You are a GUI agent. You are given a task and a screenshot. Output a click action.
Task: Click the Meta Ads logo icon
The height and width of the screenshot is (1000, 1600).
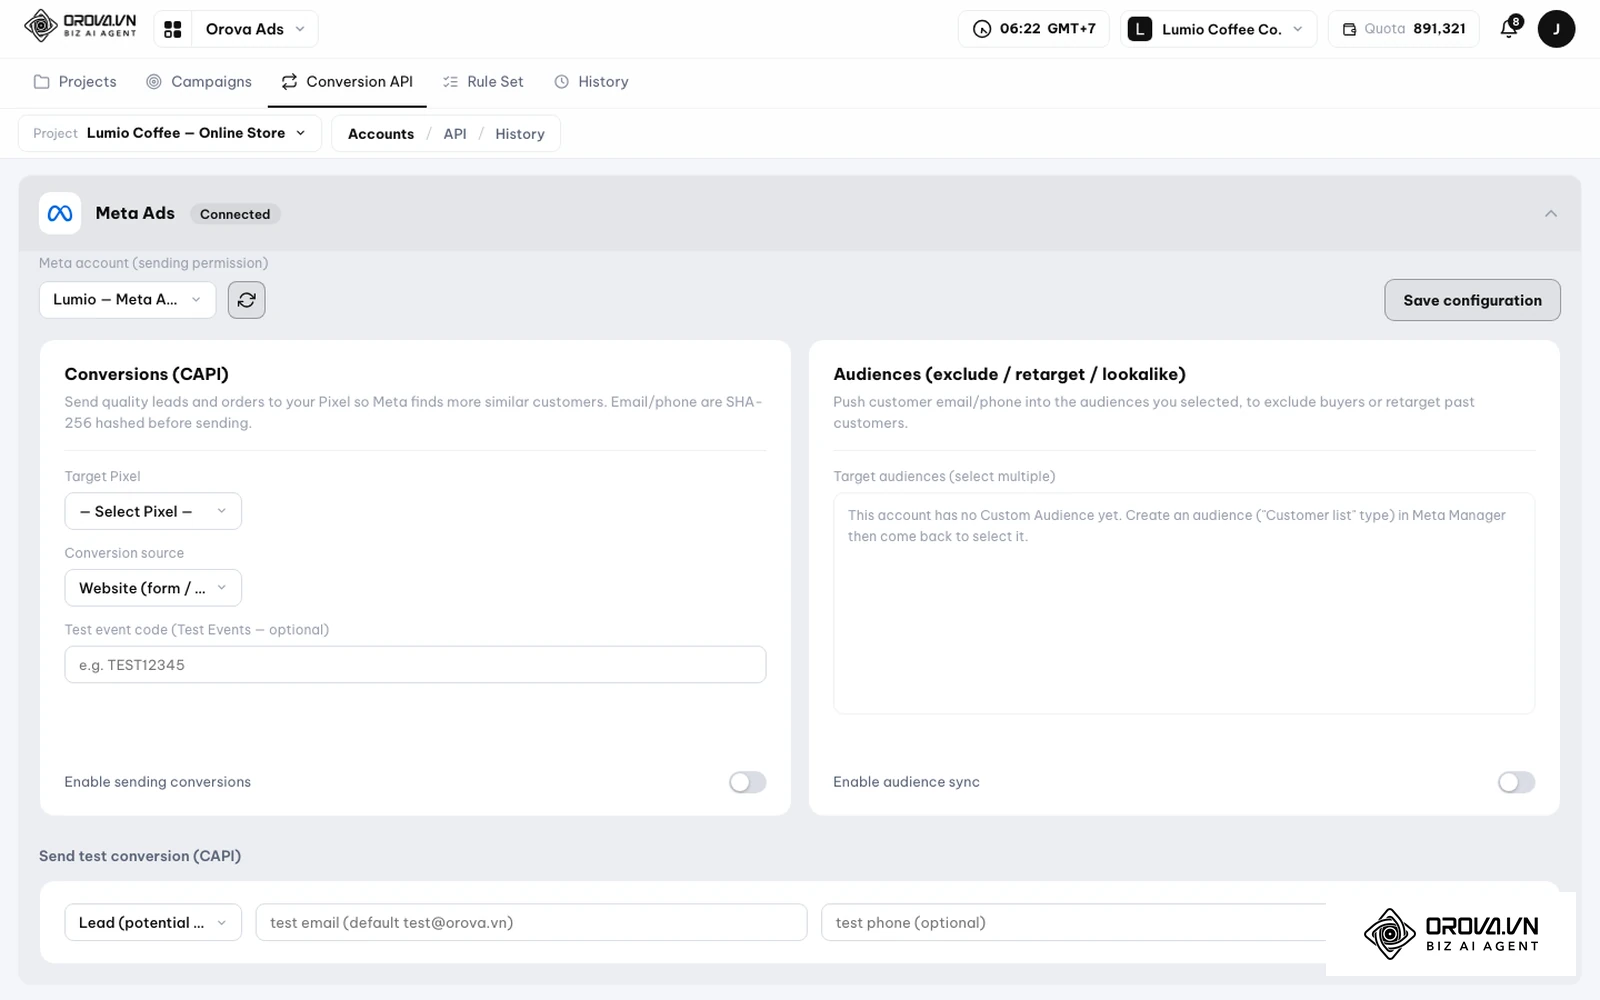coord(60,213)
